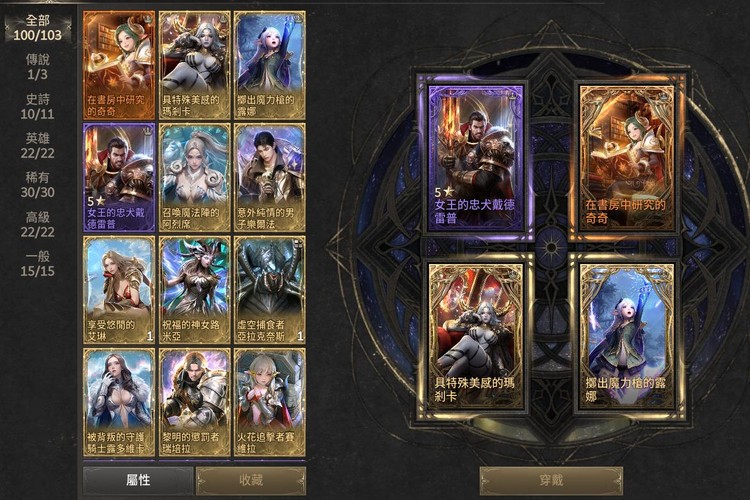Select card 意外純情的男子樂爾法
The image size is (750, 500).
[x=270, y=178]
